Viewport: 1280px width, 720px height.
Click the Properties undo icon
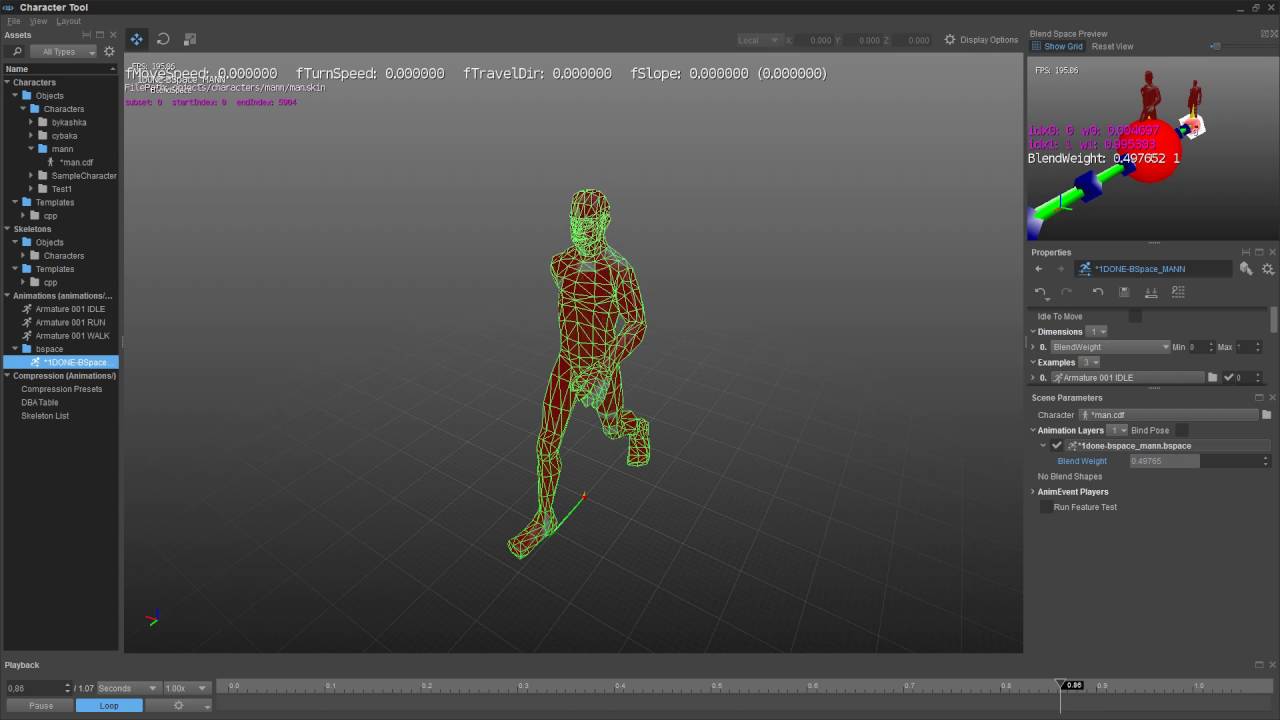click(1040, 292)
